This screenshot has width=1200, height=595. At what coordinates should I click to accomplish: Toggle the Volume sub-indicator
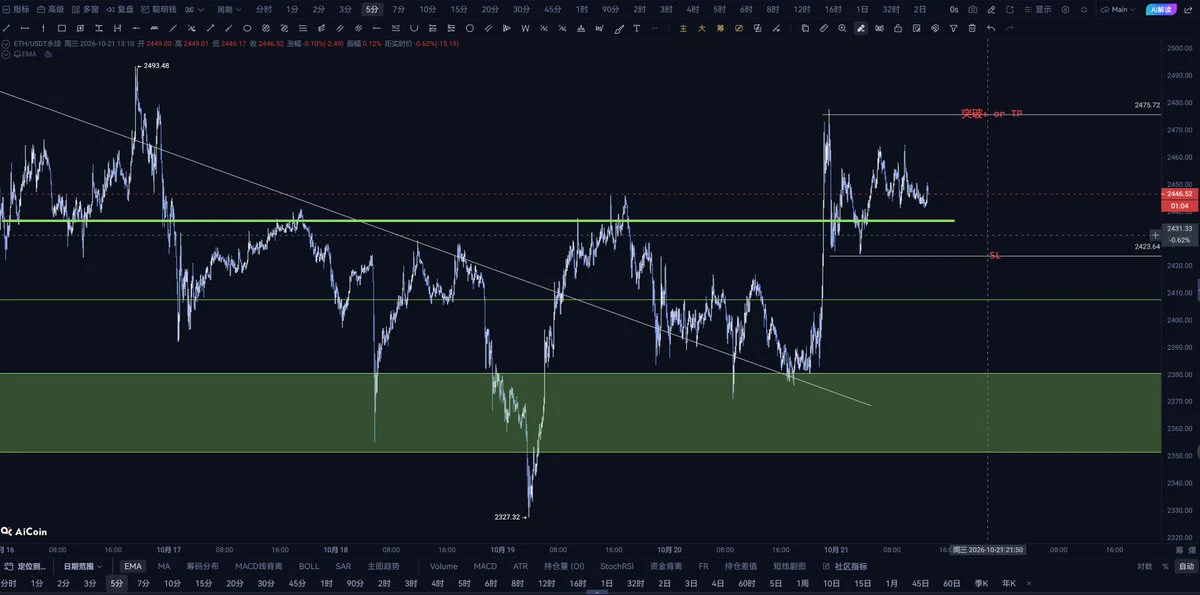point(443,566)
